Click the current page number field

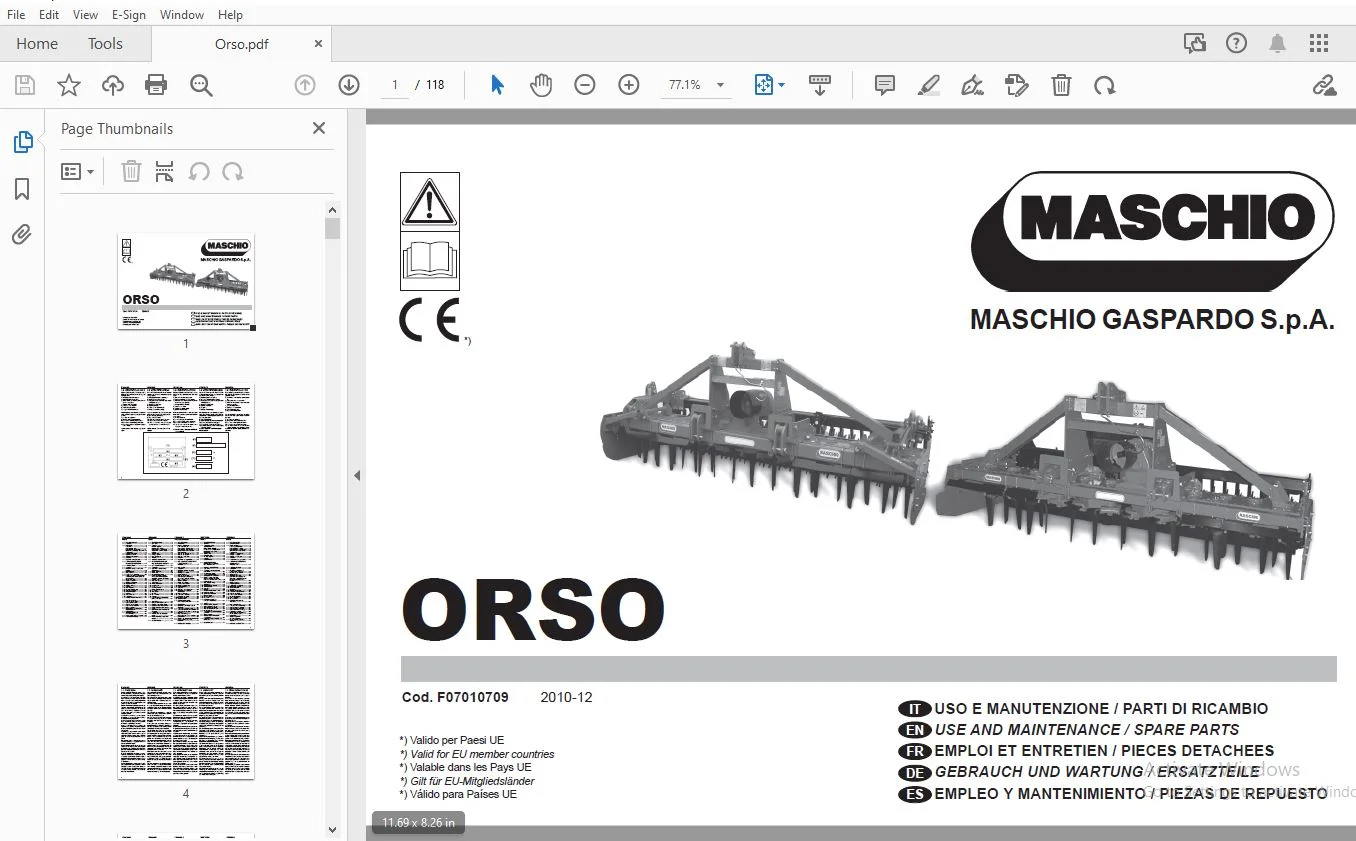[x=395, y=86]
